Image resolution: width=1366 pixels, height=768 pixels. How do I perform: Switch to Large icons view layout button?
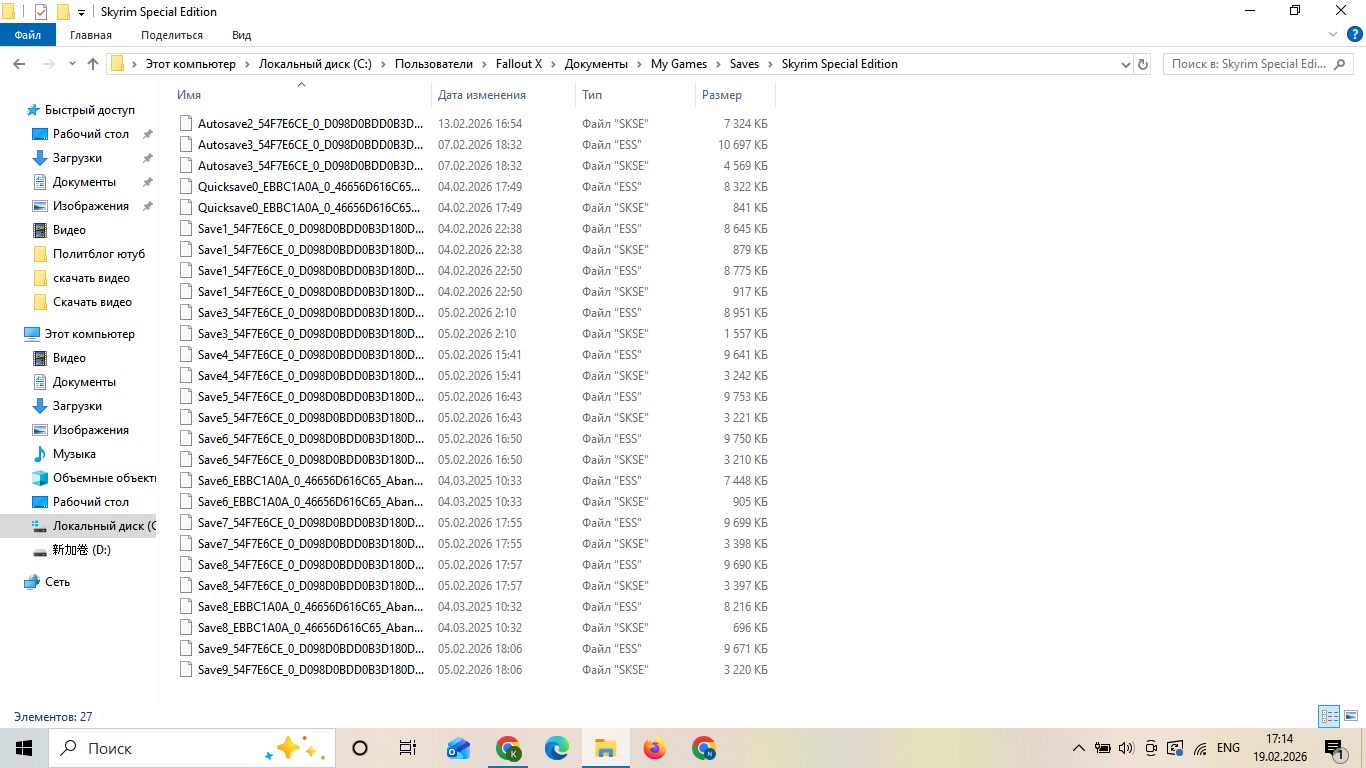(x=1351, y=716)
